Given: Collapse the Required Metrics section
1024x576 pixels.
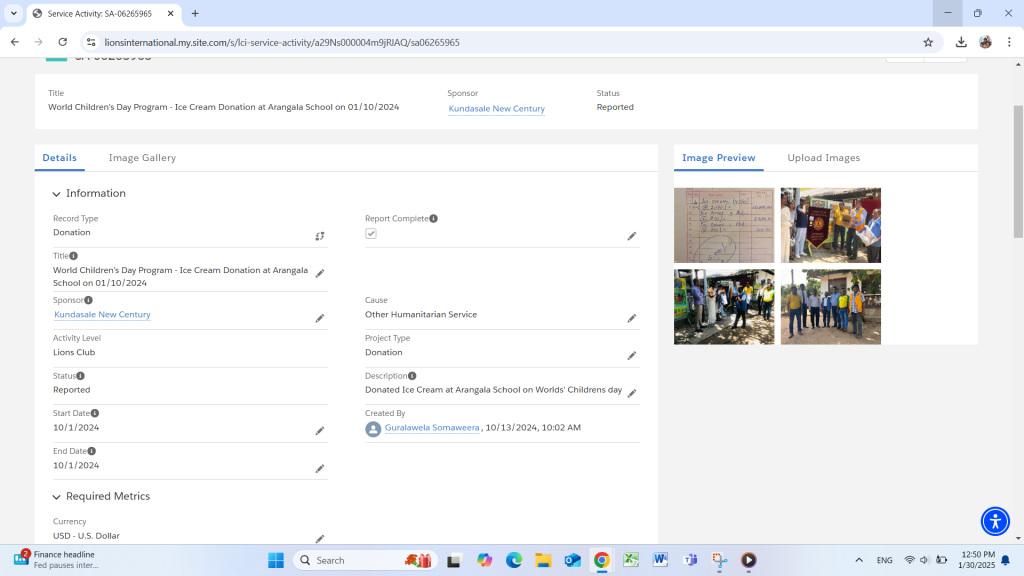Looking at the screenshot, I should pyautogui.click(x=56, y=497).
